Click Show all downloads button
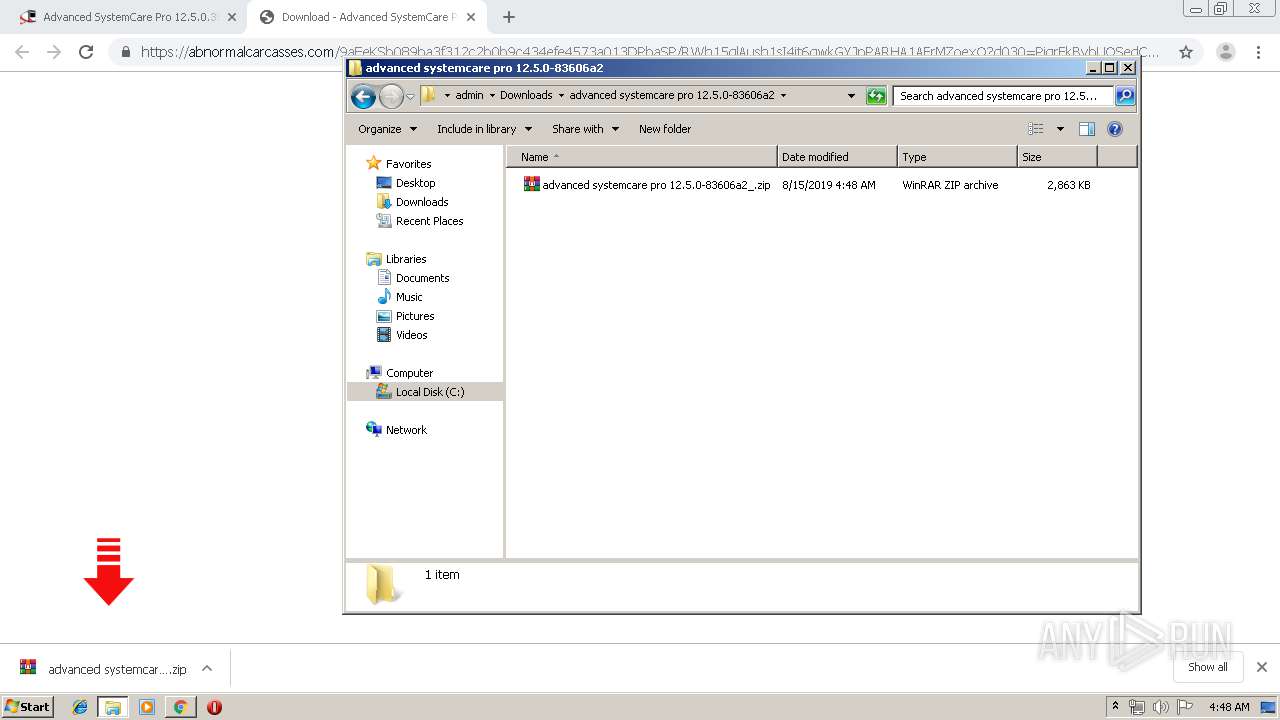 pos(1208,667)
